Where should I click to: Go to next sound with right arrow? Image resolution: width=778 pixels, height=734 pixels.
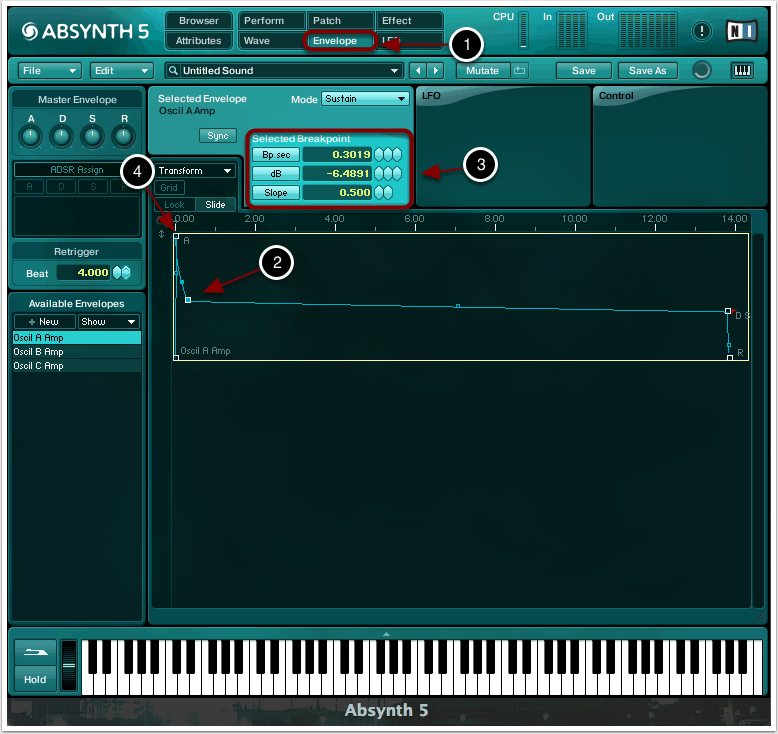click(x=436, y=71)
